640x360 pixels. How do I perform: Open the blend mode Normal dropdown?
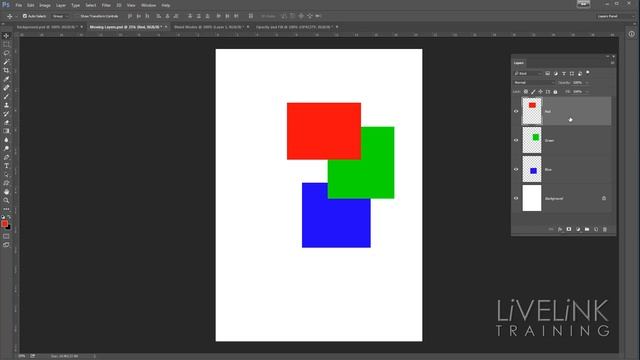pyautogui.click(x=534, y=82)
